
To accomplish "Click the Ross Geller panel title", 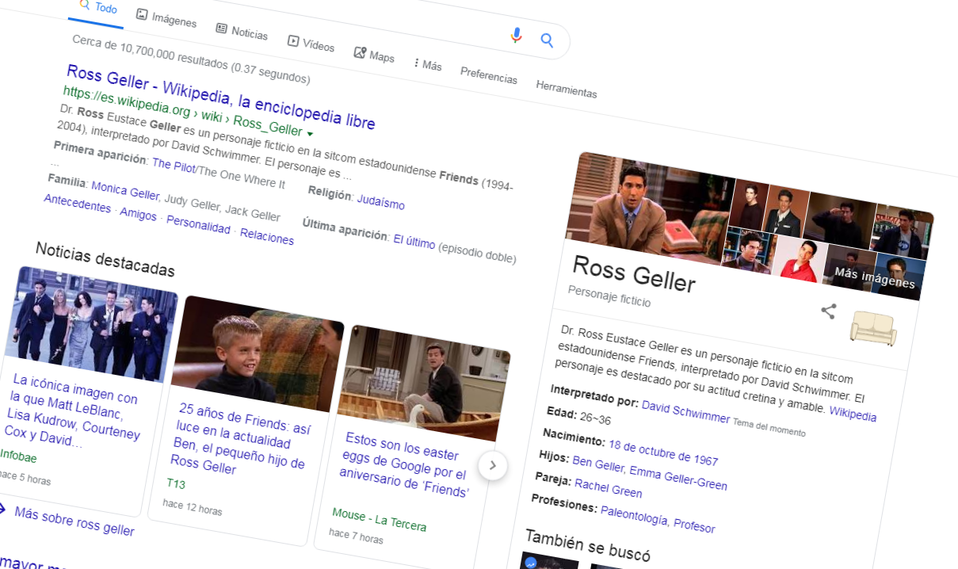I will point(634,274).
